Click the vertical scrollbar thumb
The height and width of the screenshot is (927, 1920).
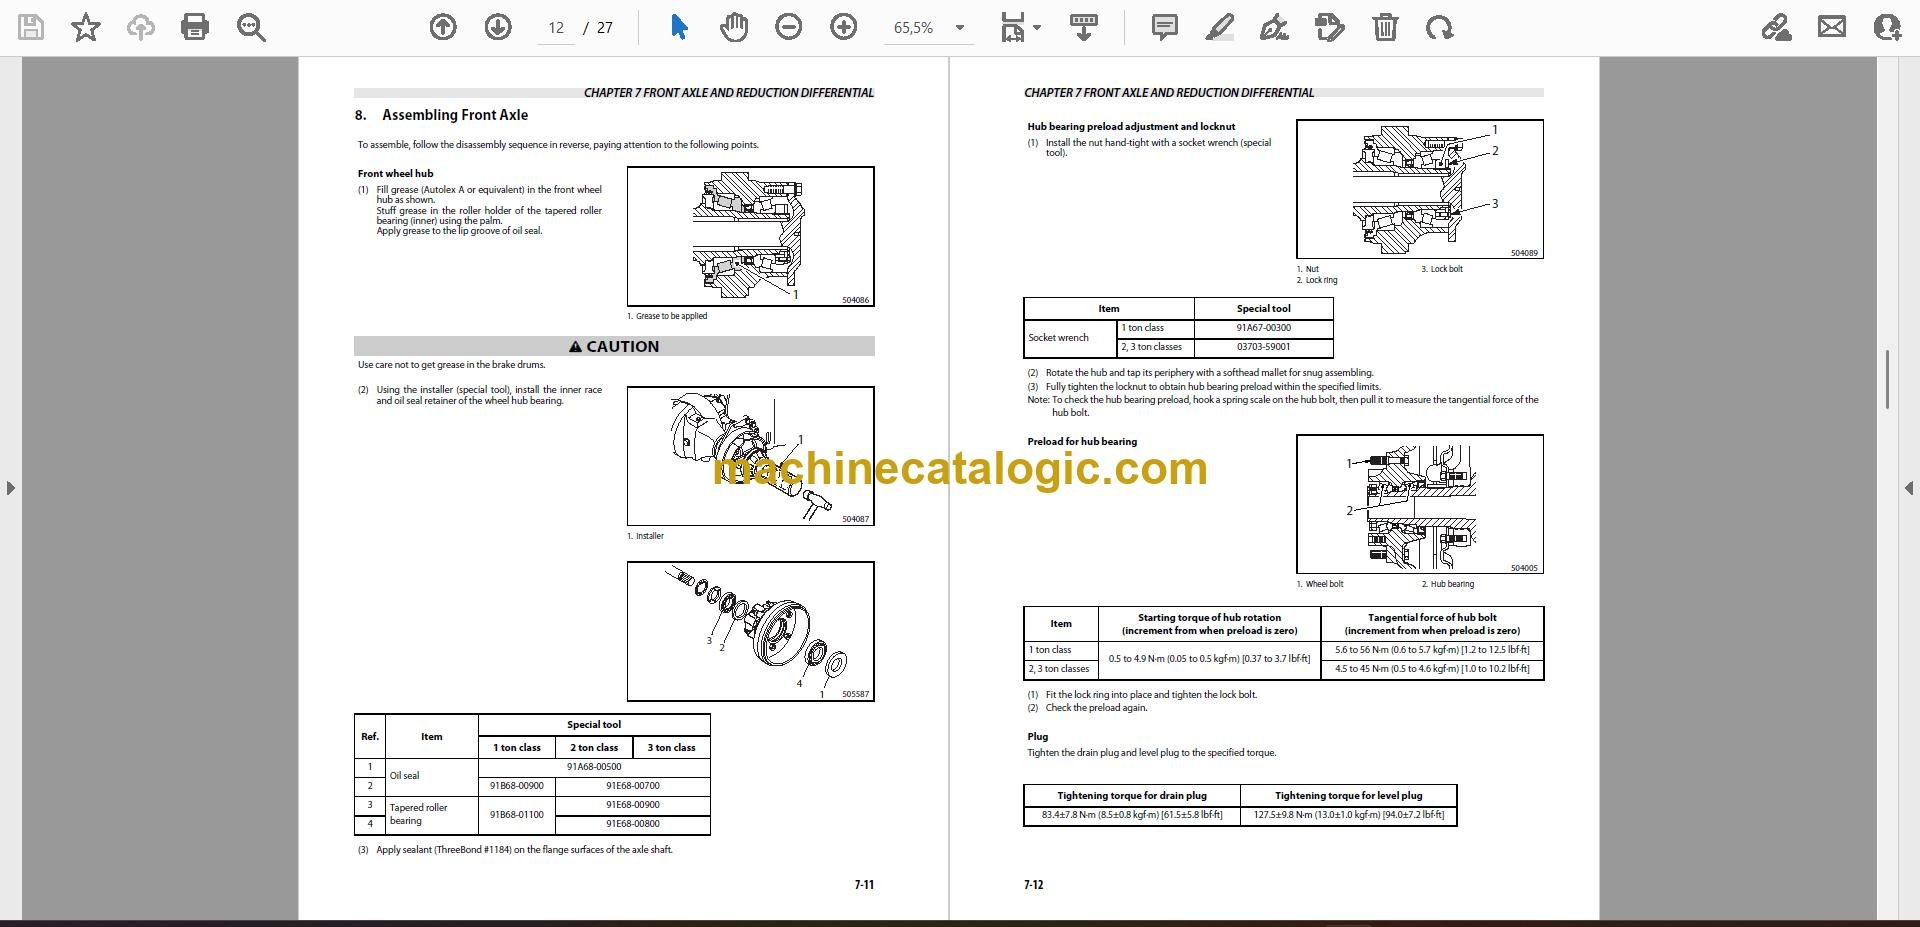point(1887,379)
